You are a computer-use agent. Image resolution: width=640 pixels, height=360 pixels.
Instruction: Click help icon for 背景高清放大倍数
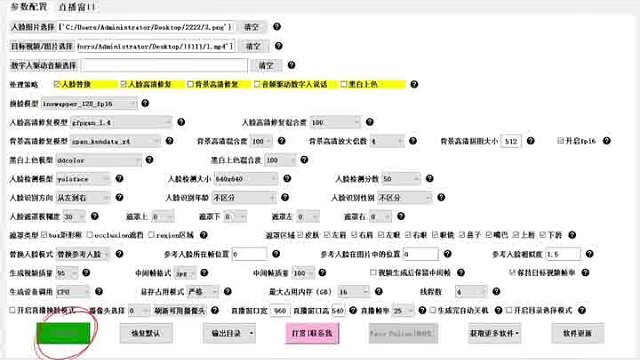point(413,141)
